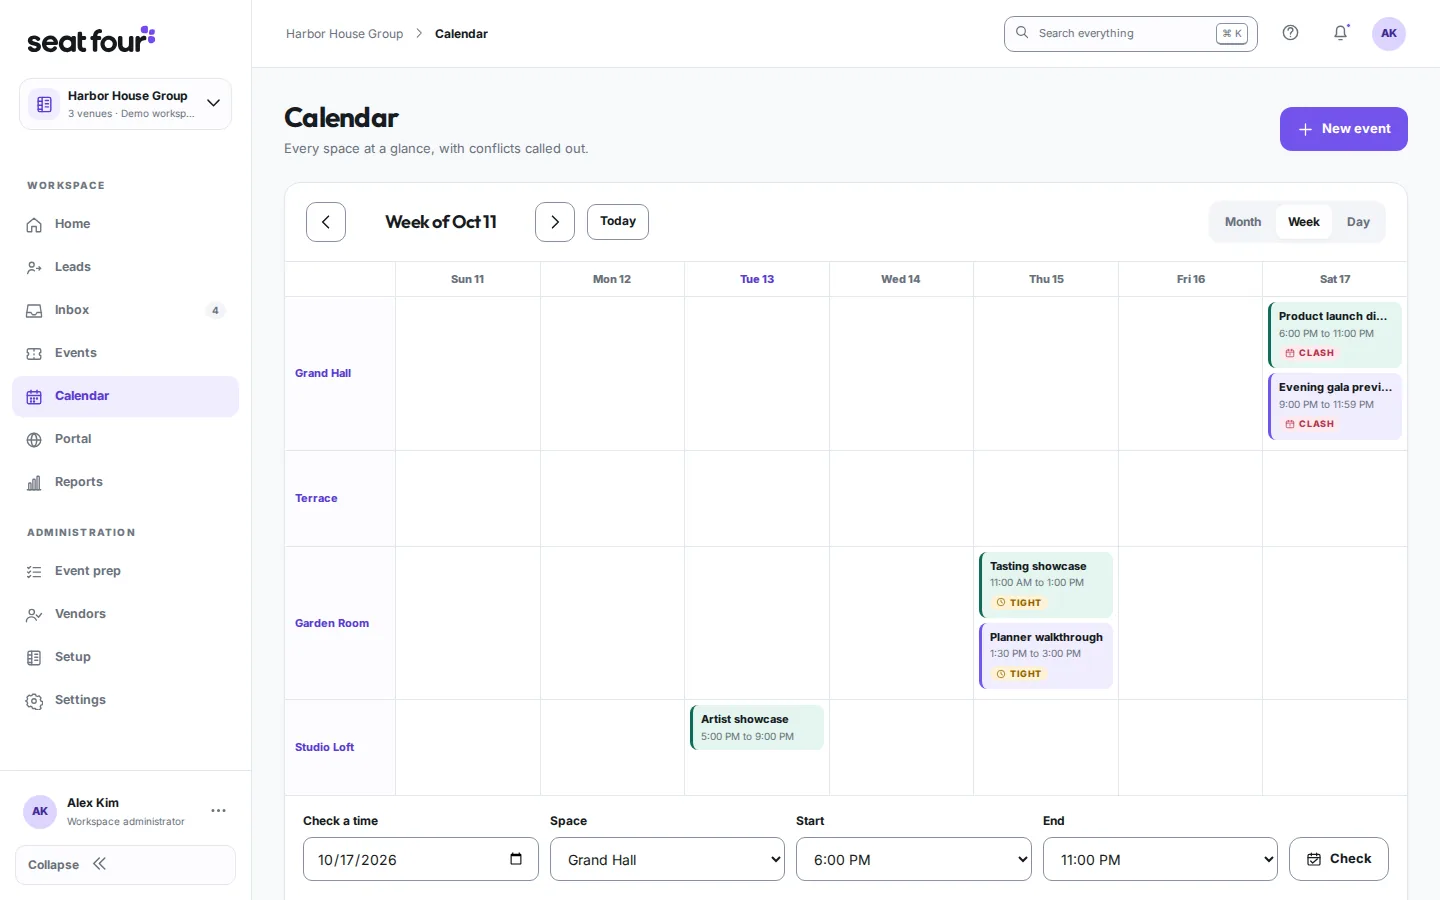Image resolution: width=1440 pixels, height=900 pixels.
Task: Switch to Month view
Action: (x=1243, y=222)
